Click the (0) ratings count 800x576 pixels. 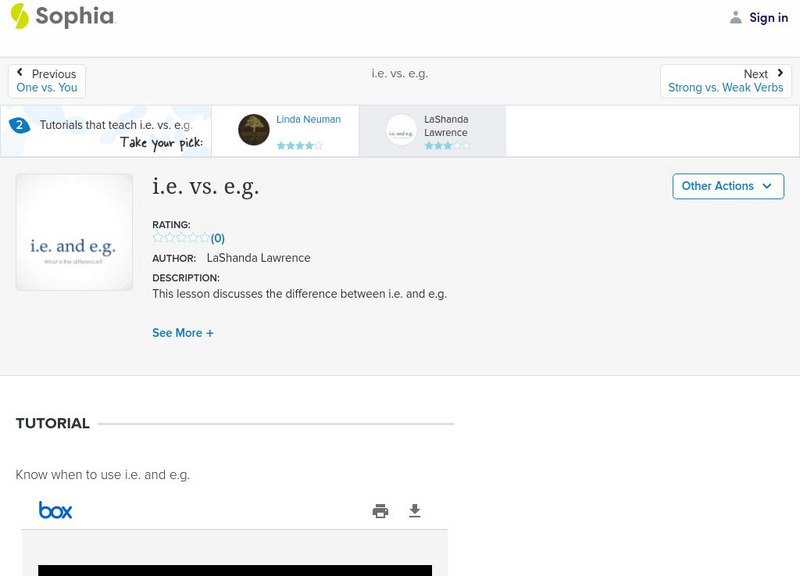tap(218, 238)
